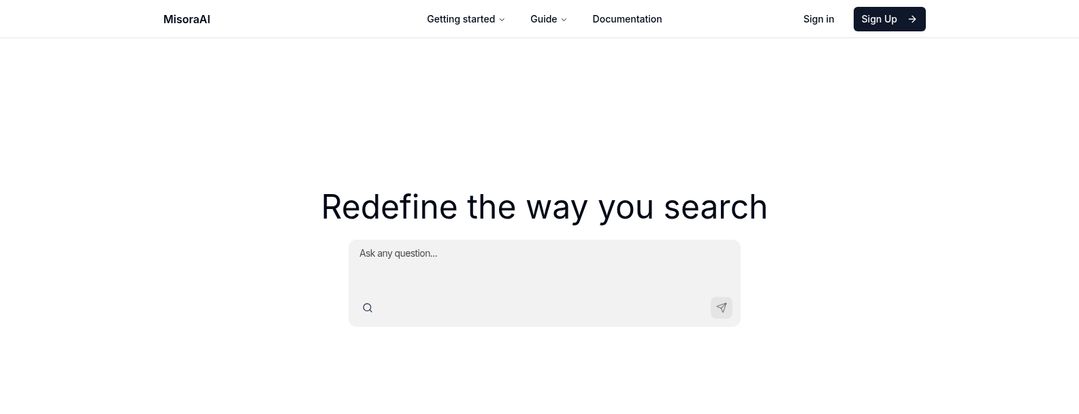Click the MisoraAI logo
Viewport: 1079px width, 414px height.
pos(187,19)
